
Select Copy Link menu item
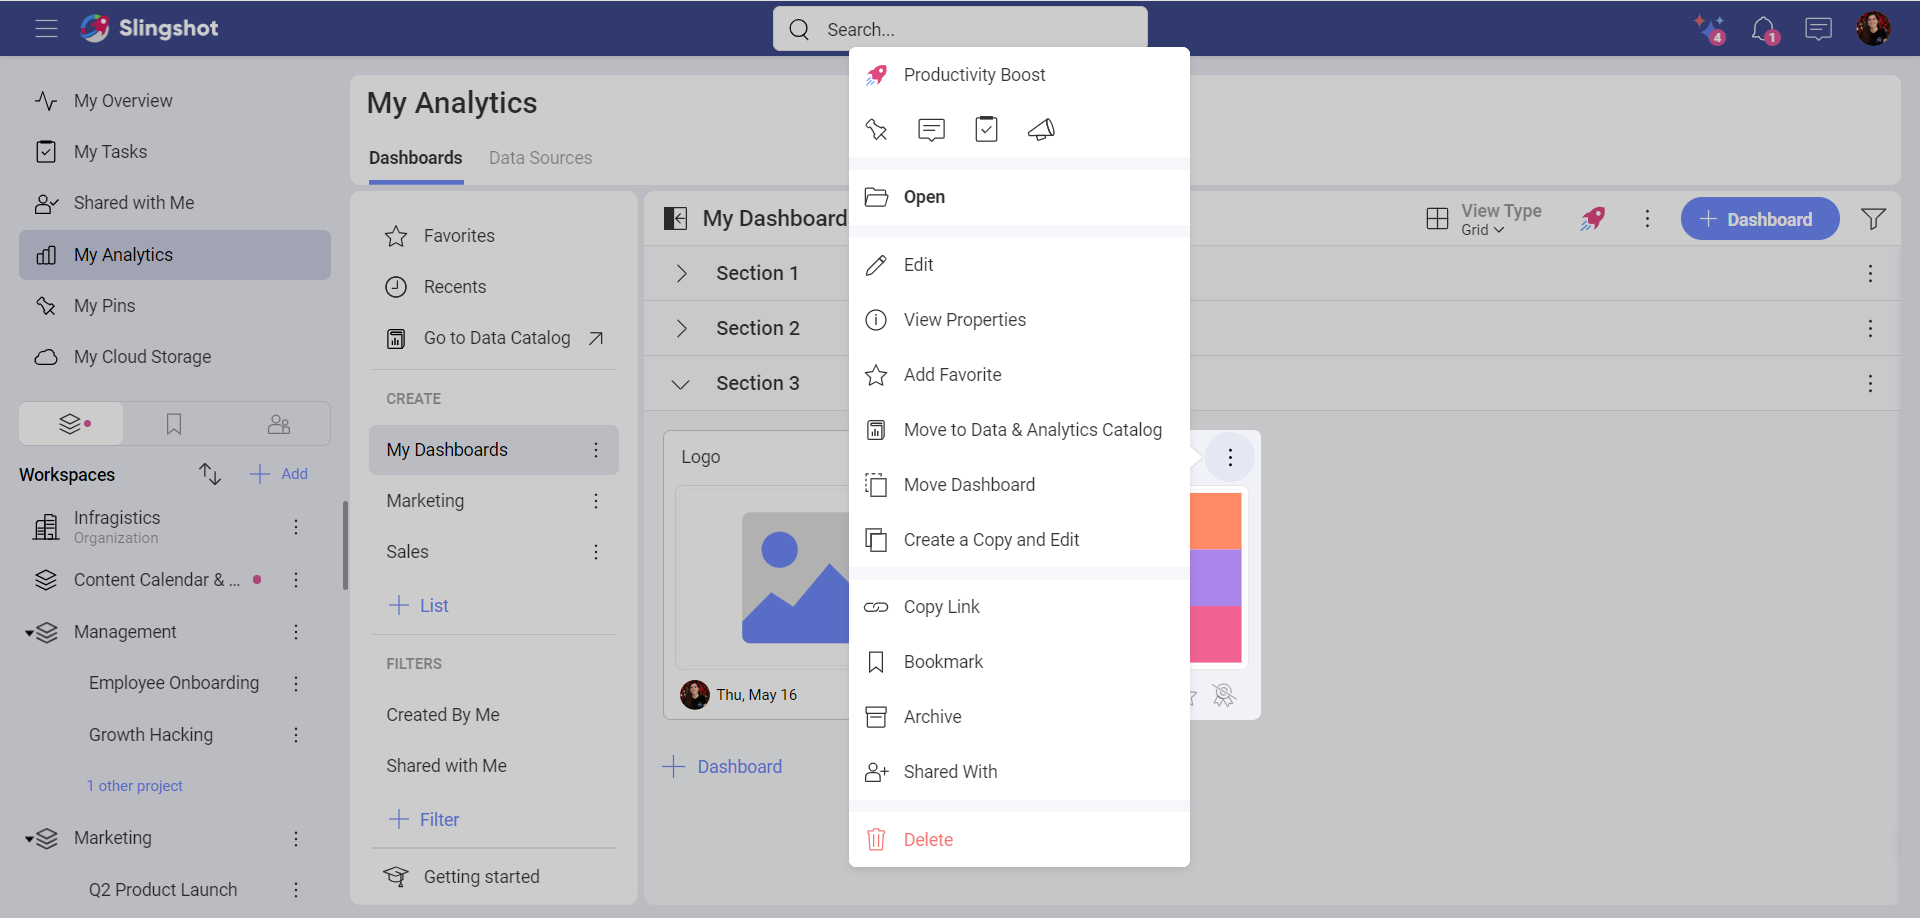(1019, 607)
